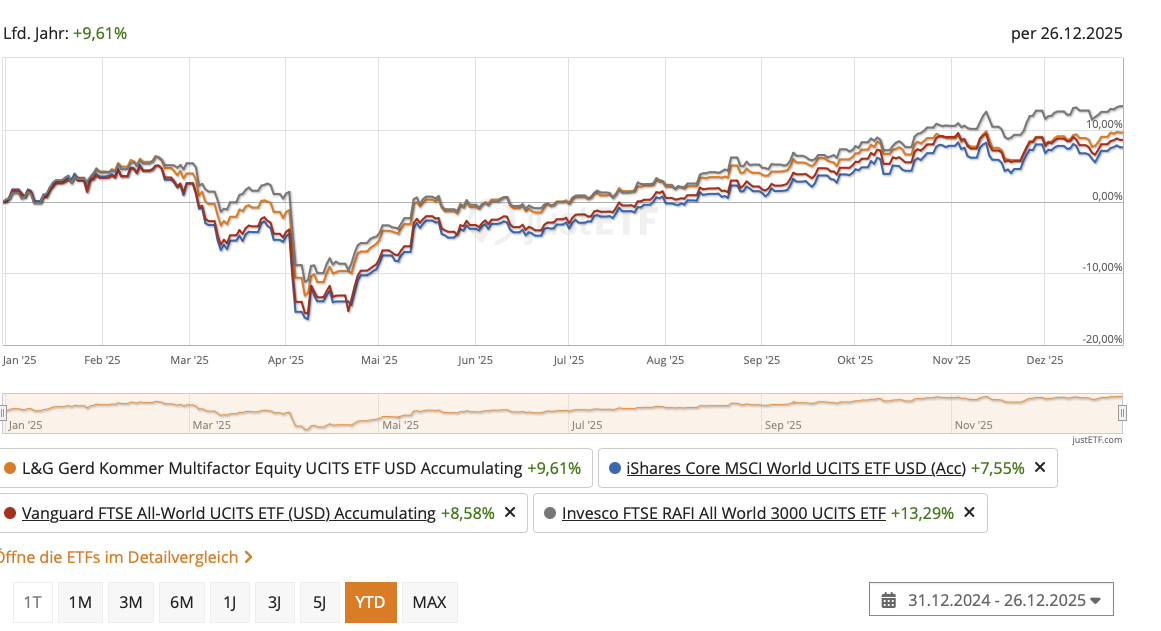Click left handle of chart range navigator

(x=3, y=412)
